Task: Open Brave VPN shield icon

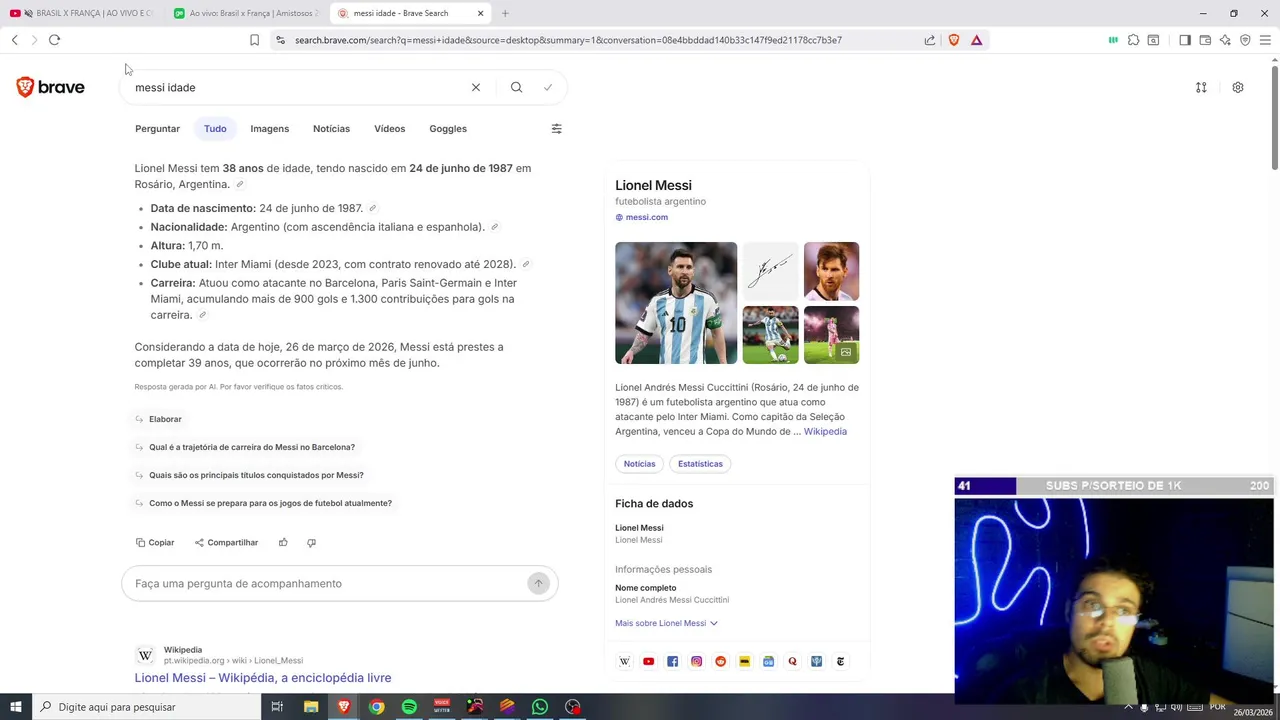Action: 1245,40
